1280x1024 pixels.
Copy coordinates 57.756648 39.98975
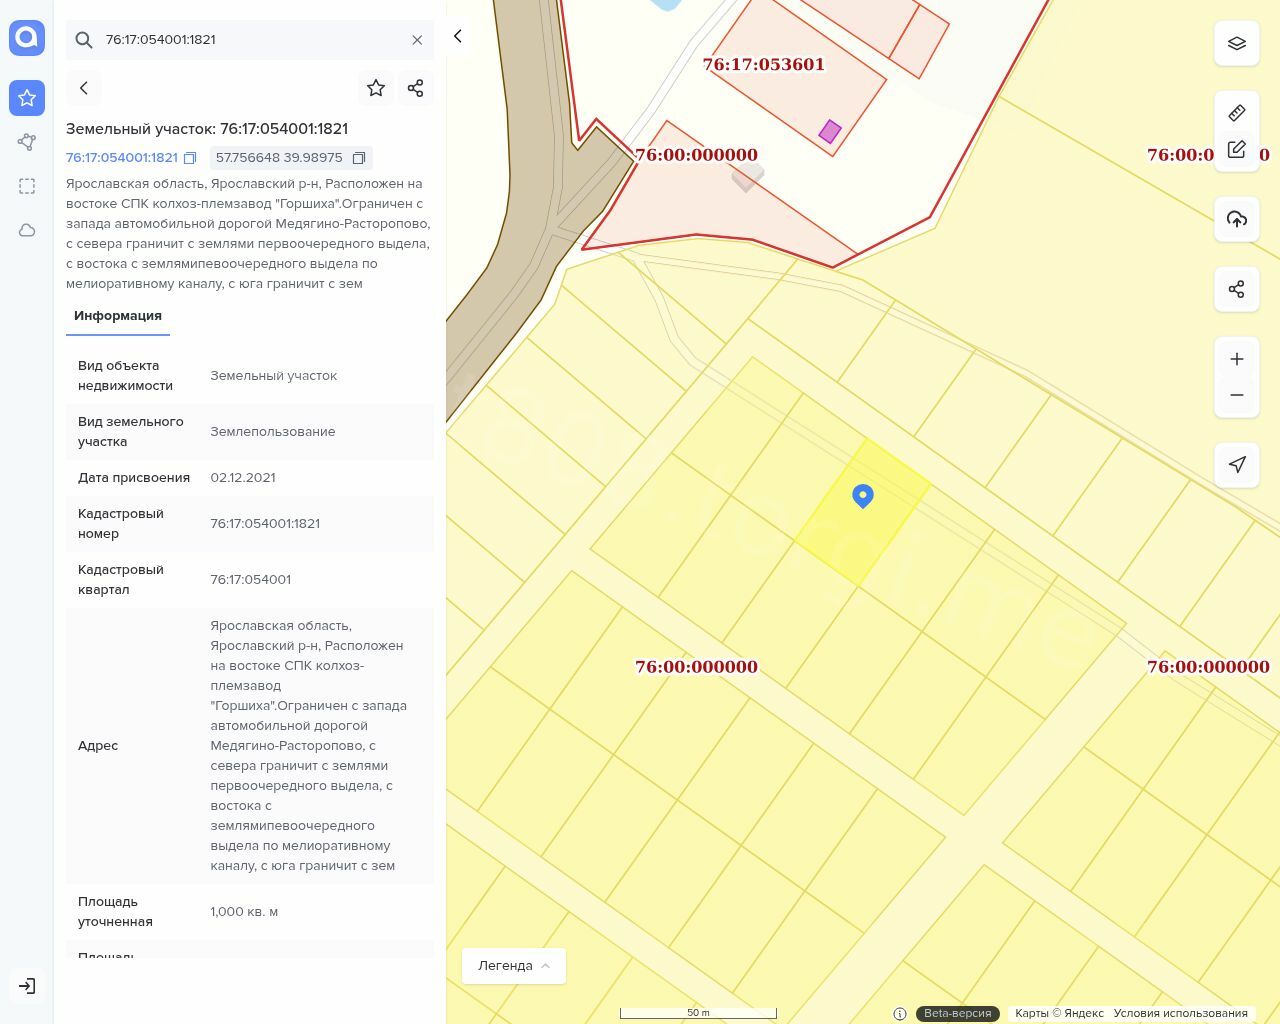[x=359, y=158]
